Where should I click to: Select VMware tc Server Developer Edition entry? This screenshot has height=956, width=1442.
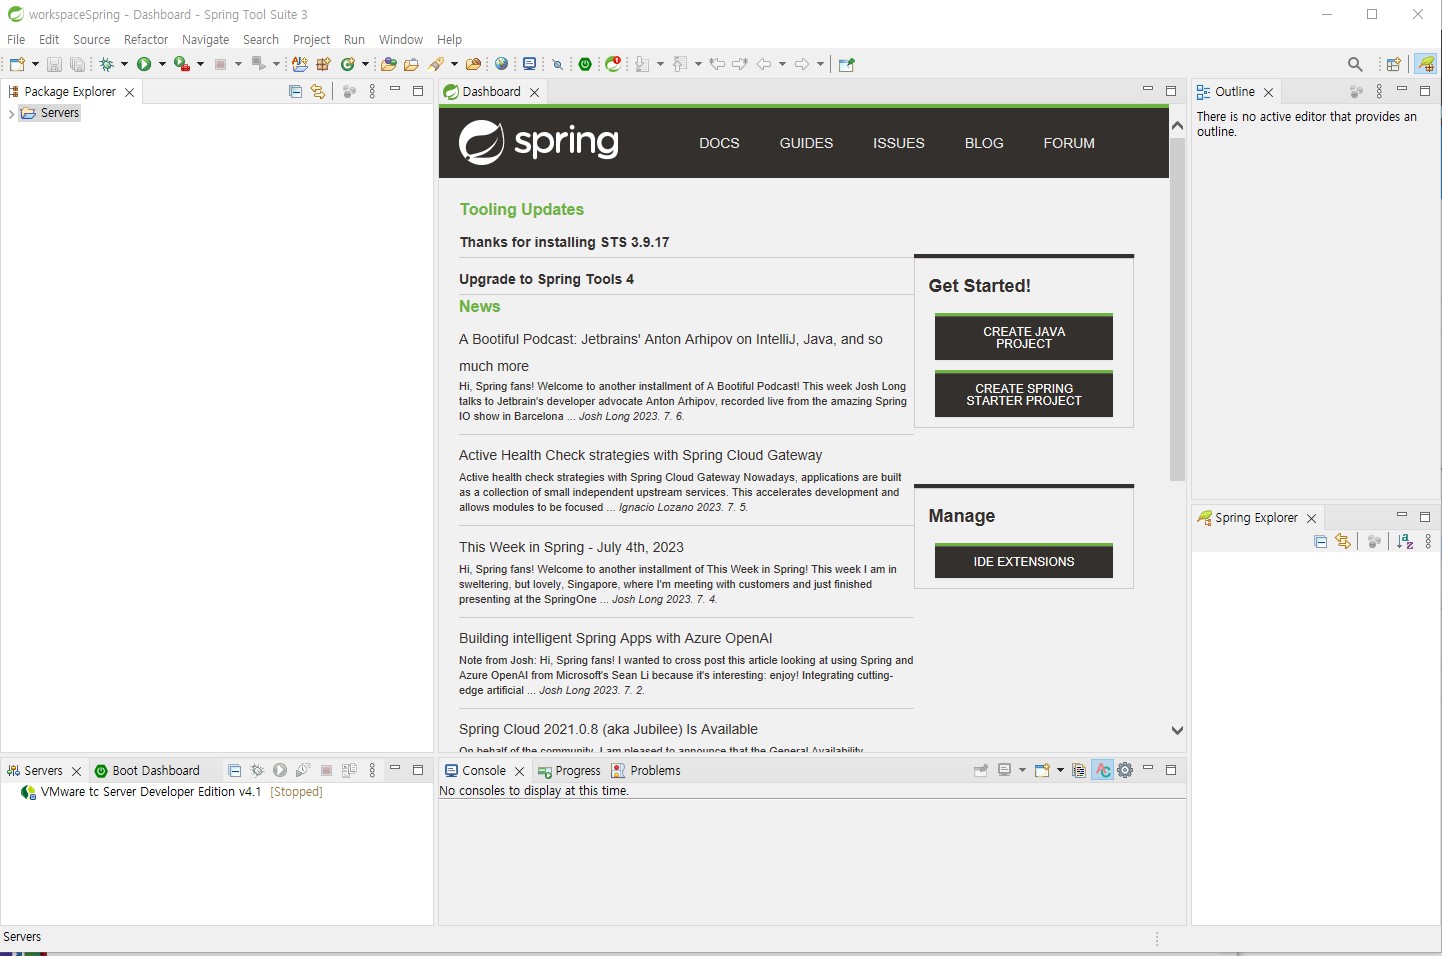(171, 792)
